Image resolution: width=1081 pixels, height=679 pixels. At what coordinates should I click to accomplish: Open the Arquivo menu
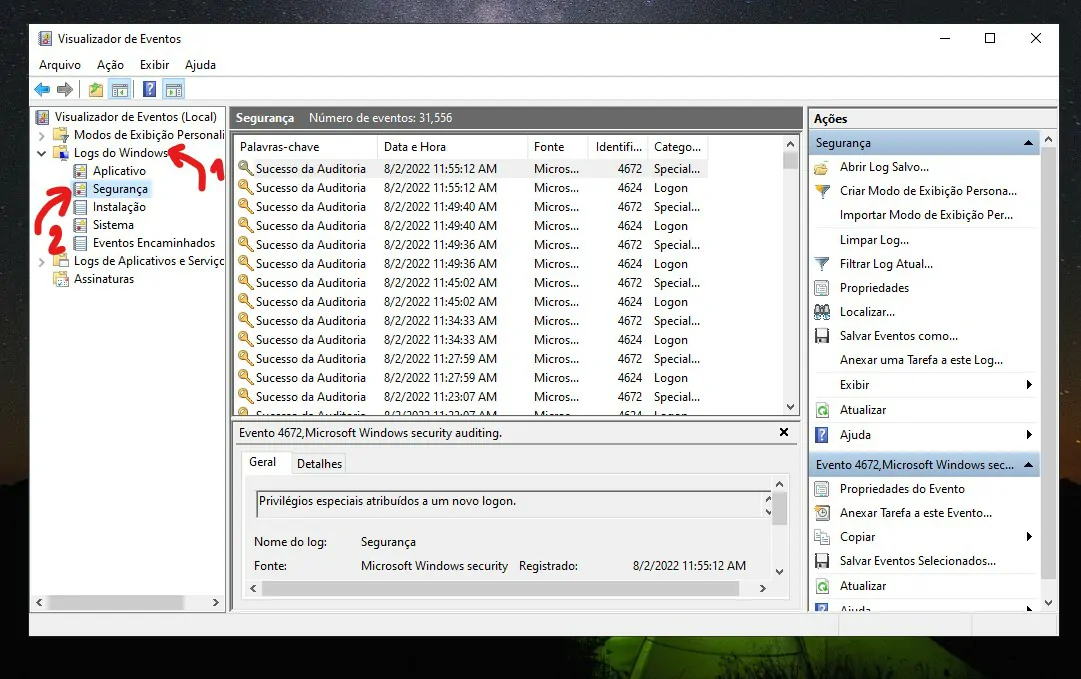pyautogui.click(x=60, y=65)
